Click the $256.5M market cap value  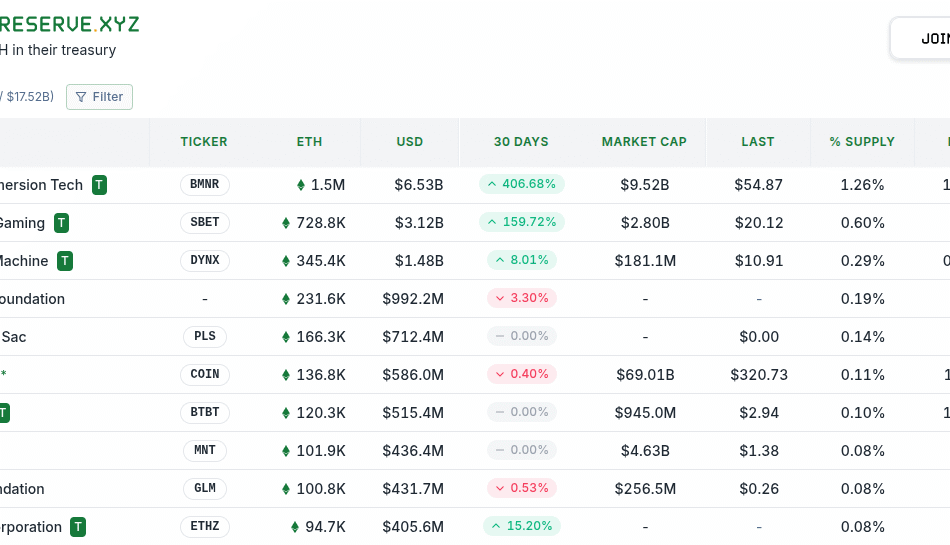[645, 489]
